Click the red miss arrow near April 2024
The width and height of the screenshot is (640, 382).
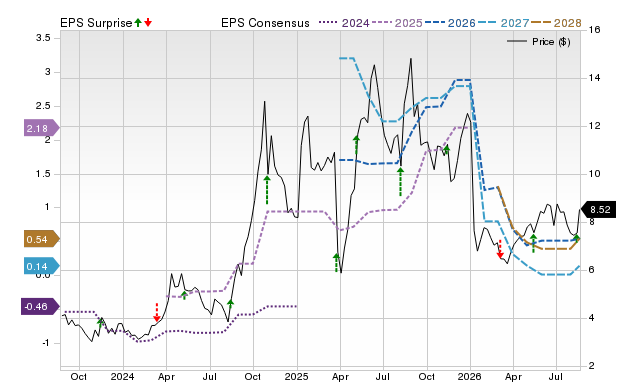[x=156, y=312]
